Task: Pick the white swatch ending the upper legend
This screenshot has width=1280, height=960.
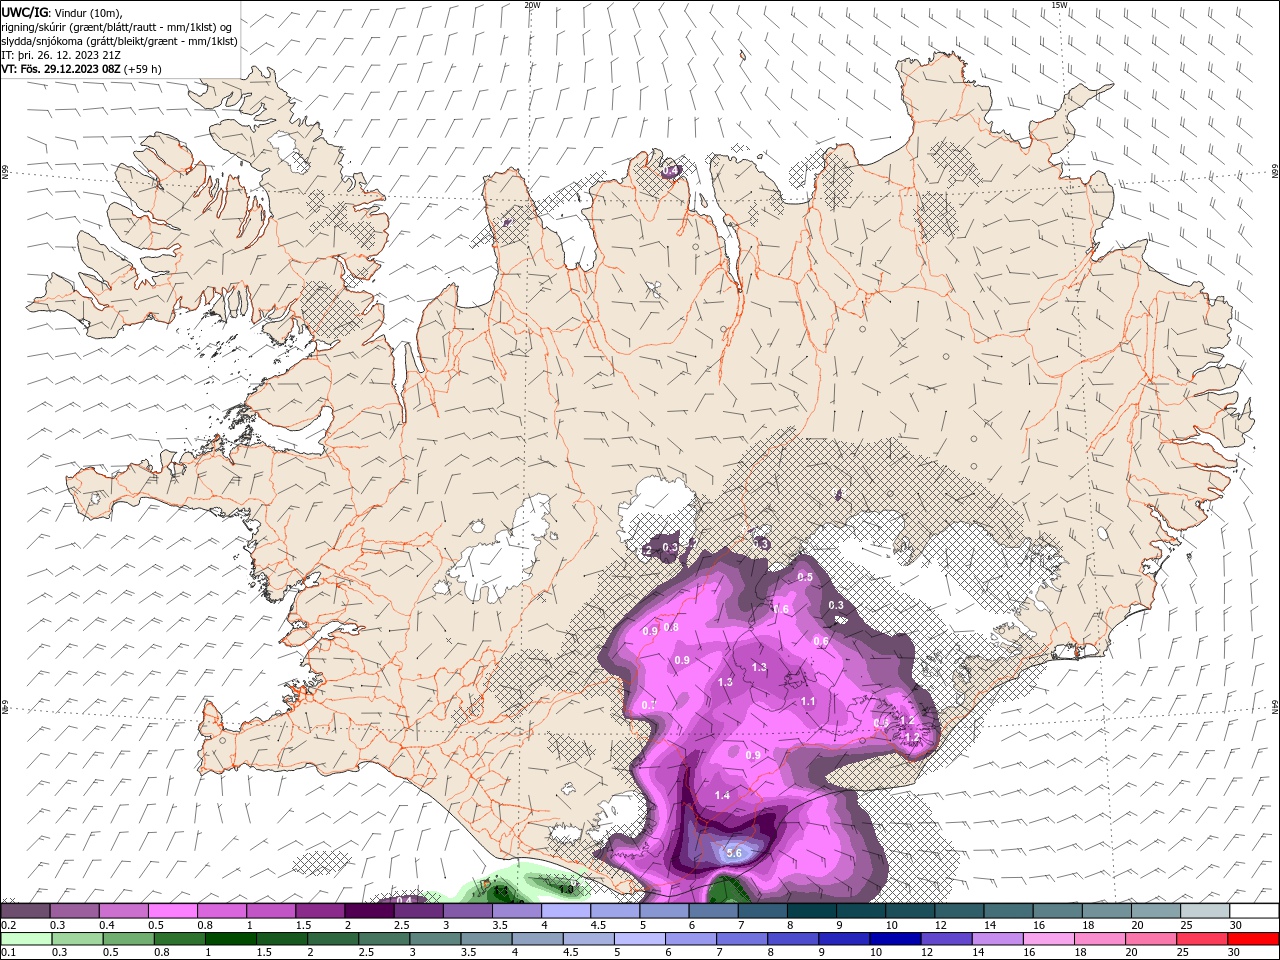Action: coord(1254,911)
